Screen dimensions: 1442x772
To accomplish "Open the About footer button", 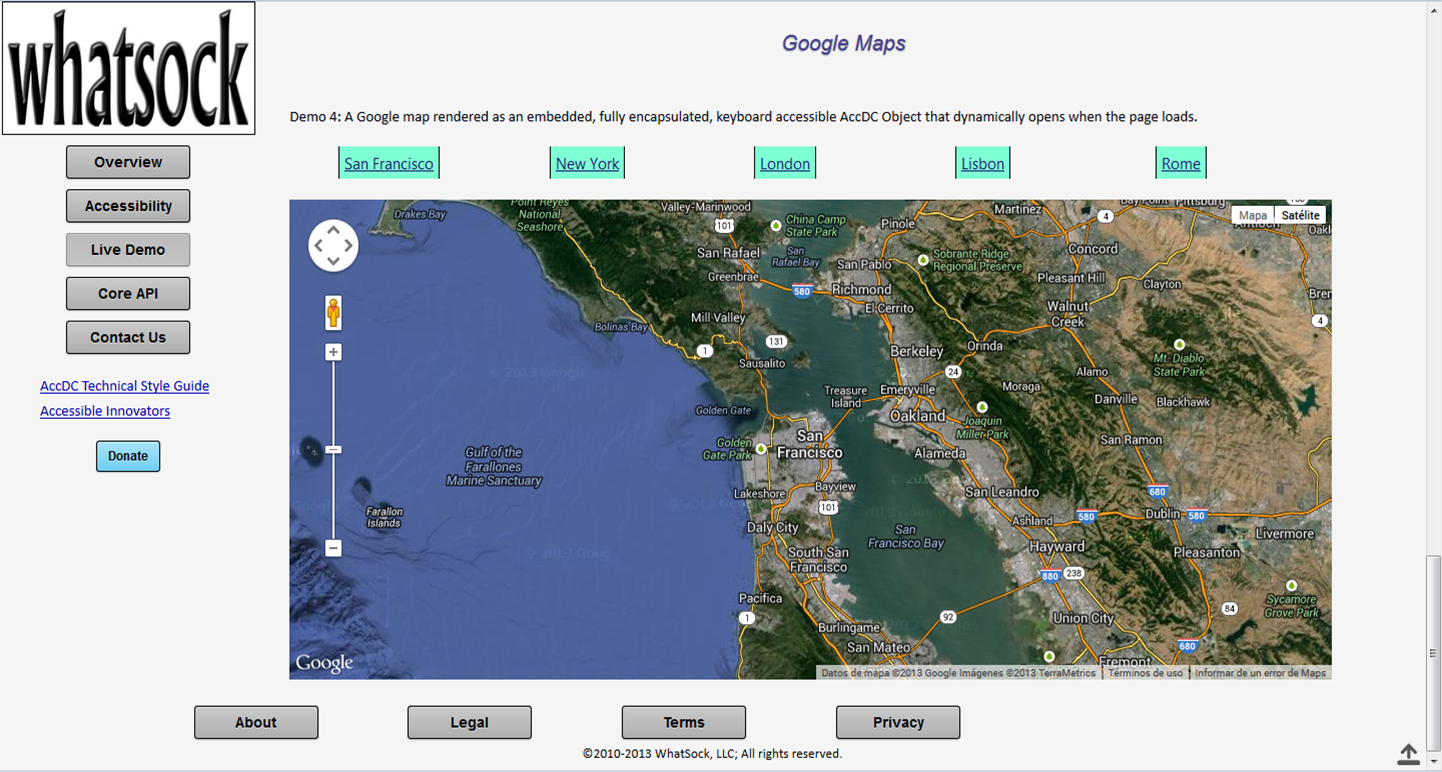I will tap(256, 722).
